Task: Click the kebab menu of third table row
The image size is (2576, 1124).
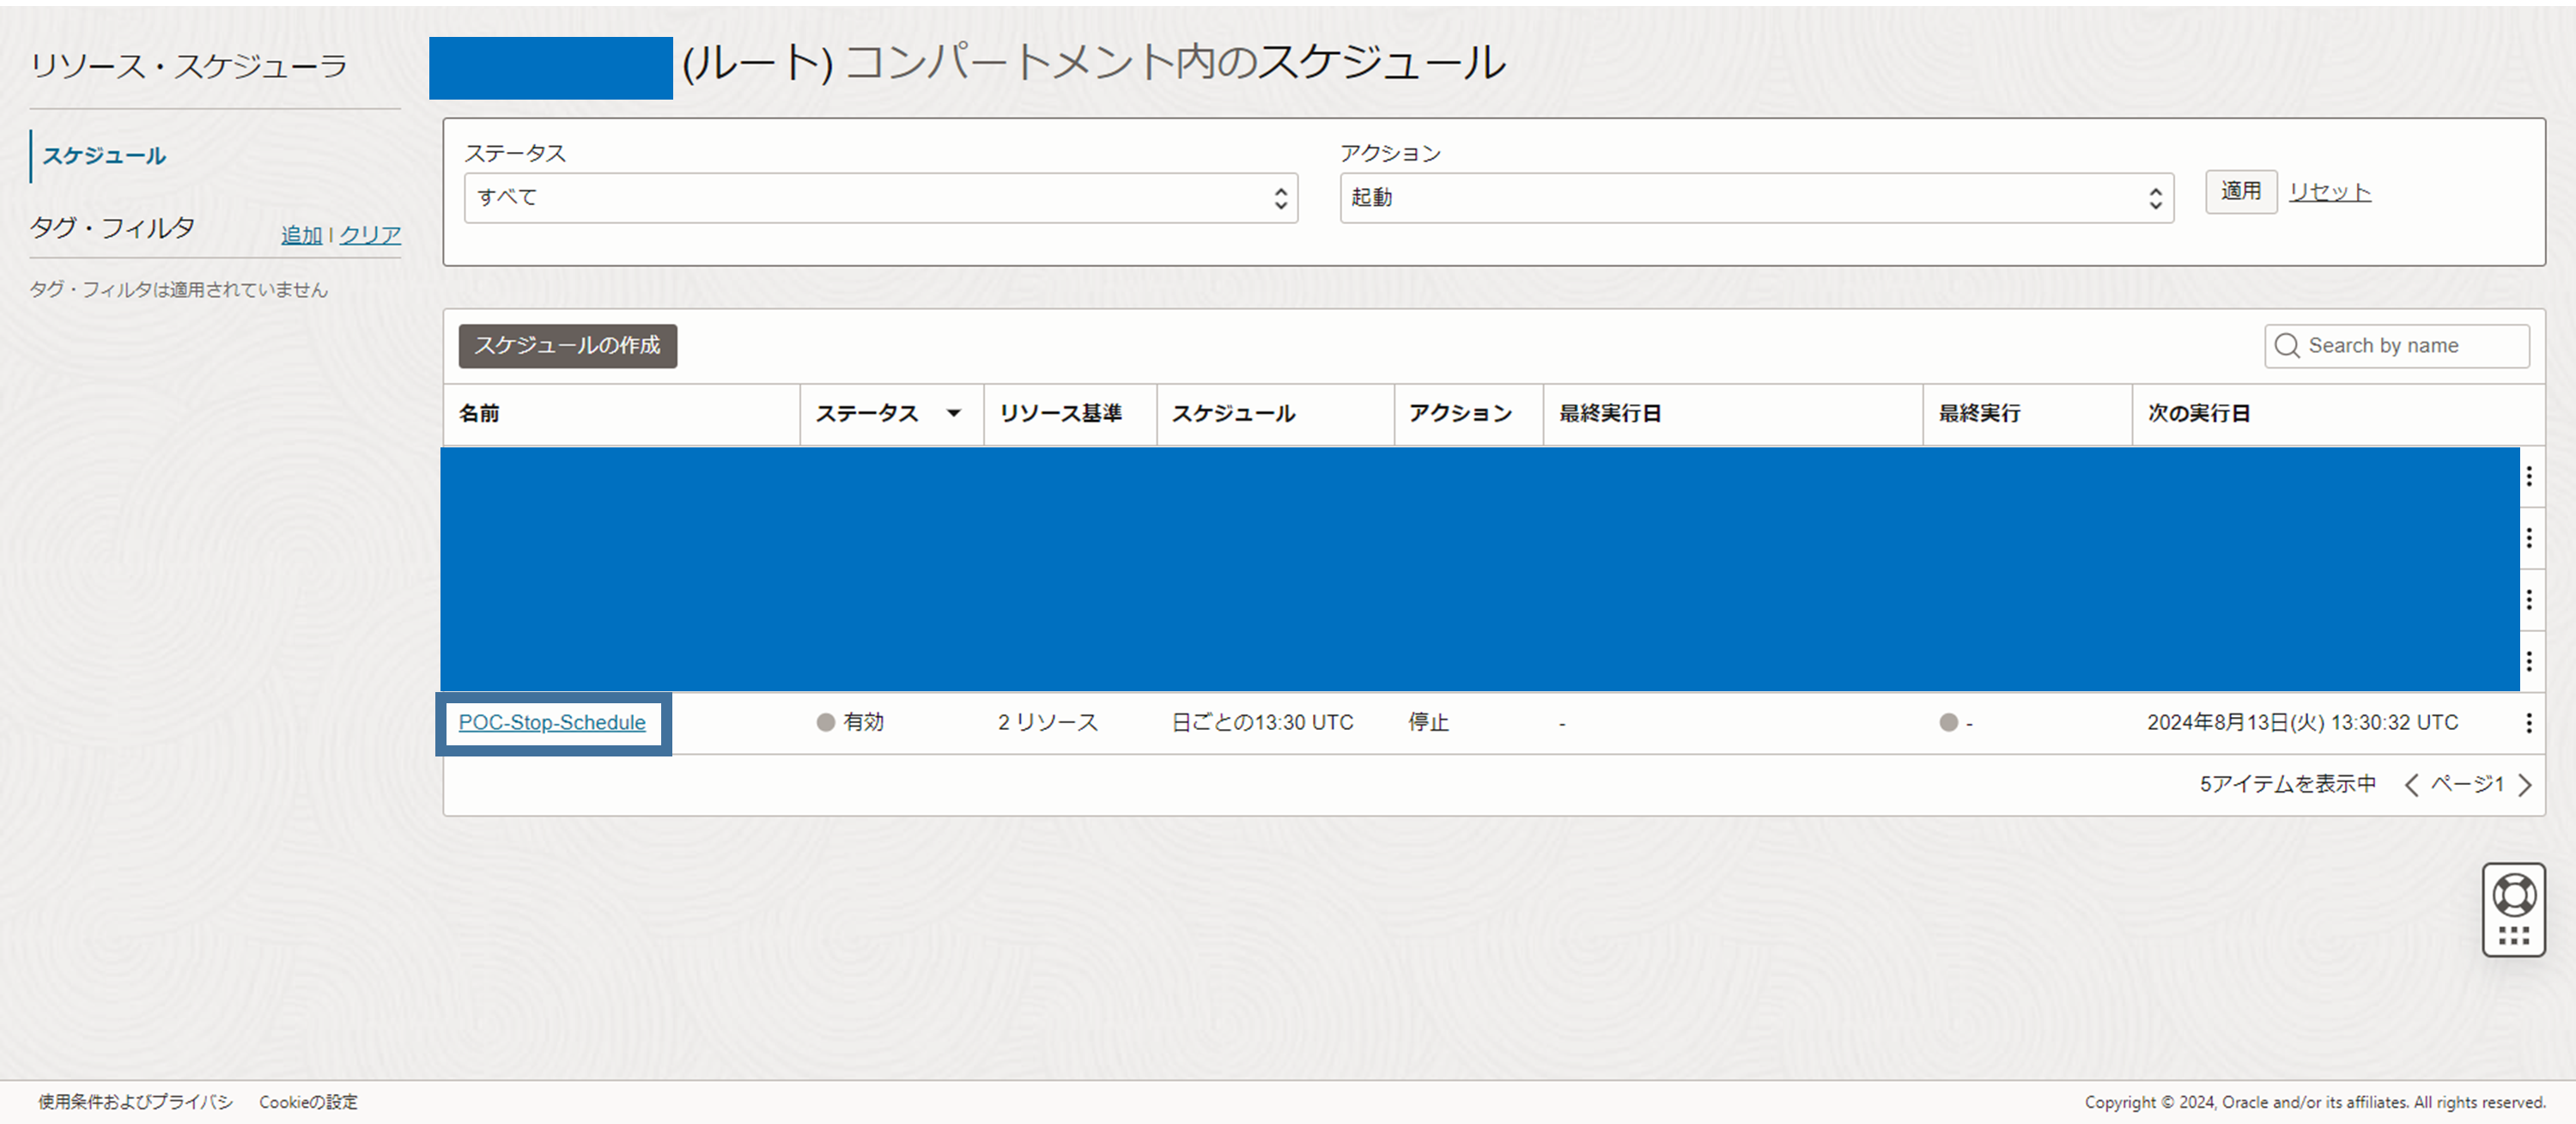Action: (x=2528, y=600)
